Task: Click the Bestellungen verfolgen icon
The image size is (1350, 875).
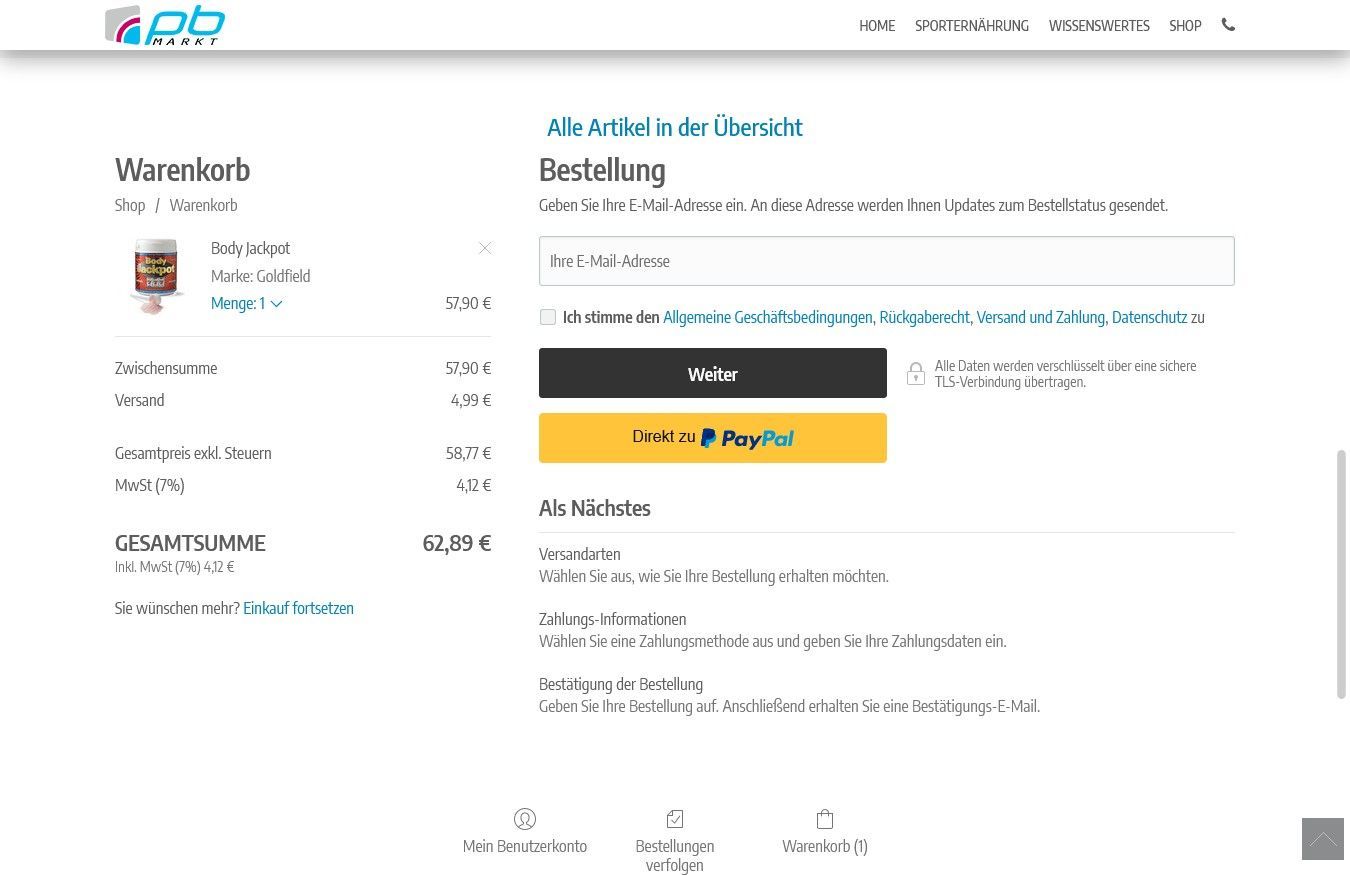Action: pos(675,819)
